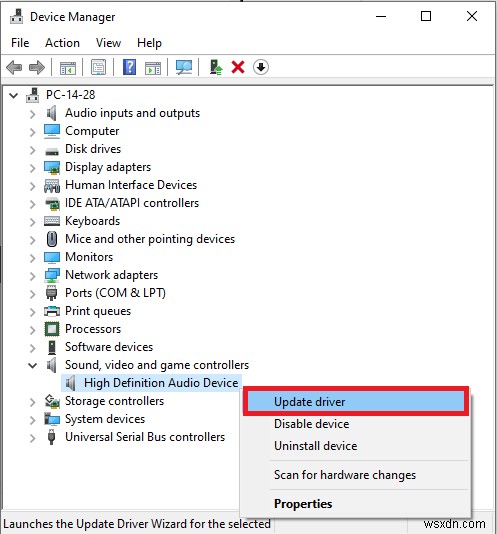Click the Device Manager title bar icon
Viewport: 497px width, 534px height.
(16, 16)
